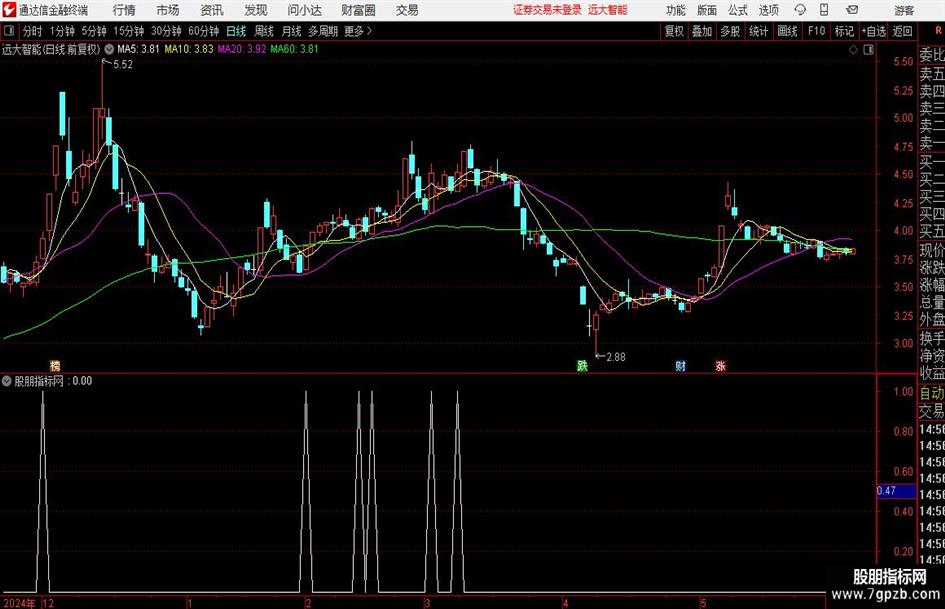Open the headset customer service icon
Screen dimensions: 945x609
point(800,10)
